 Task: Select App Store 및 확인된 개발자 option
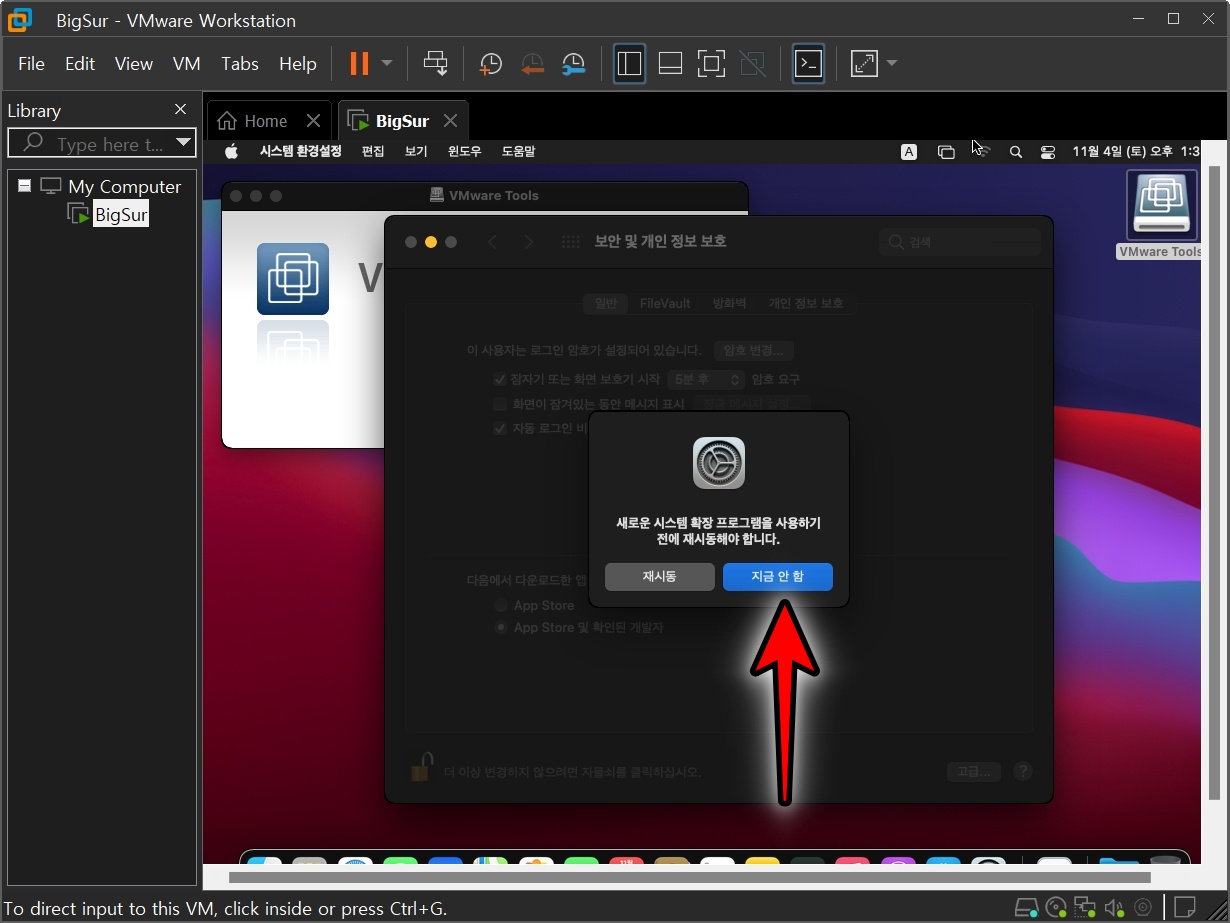(x=501, y=627)
